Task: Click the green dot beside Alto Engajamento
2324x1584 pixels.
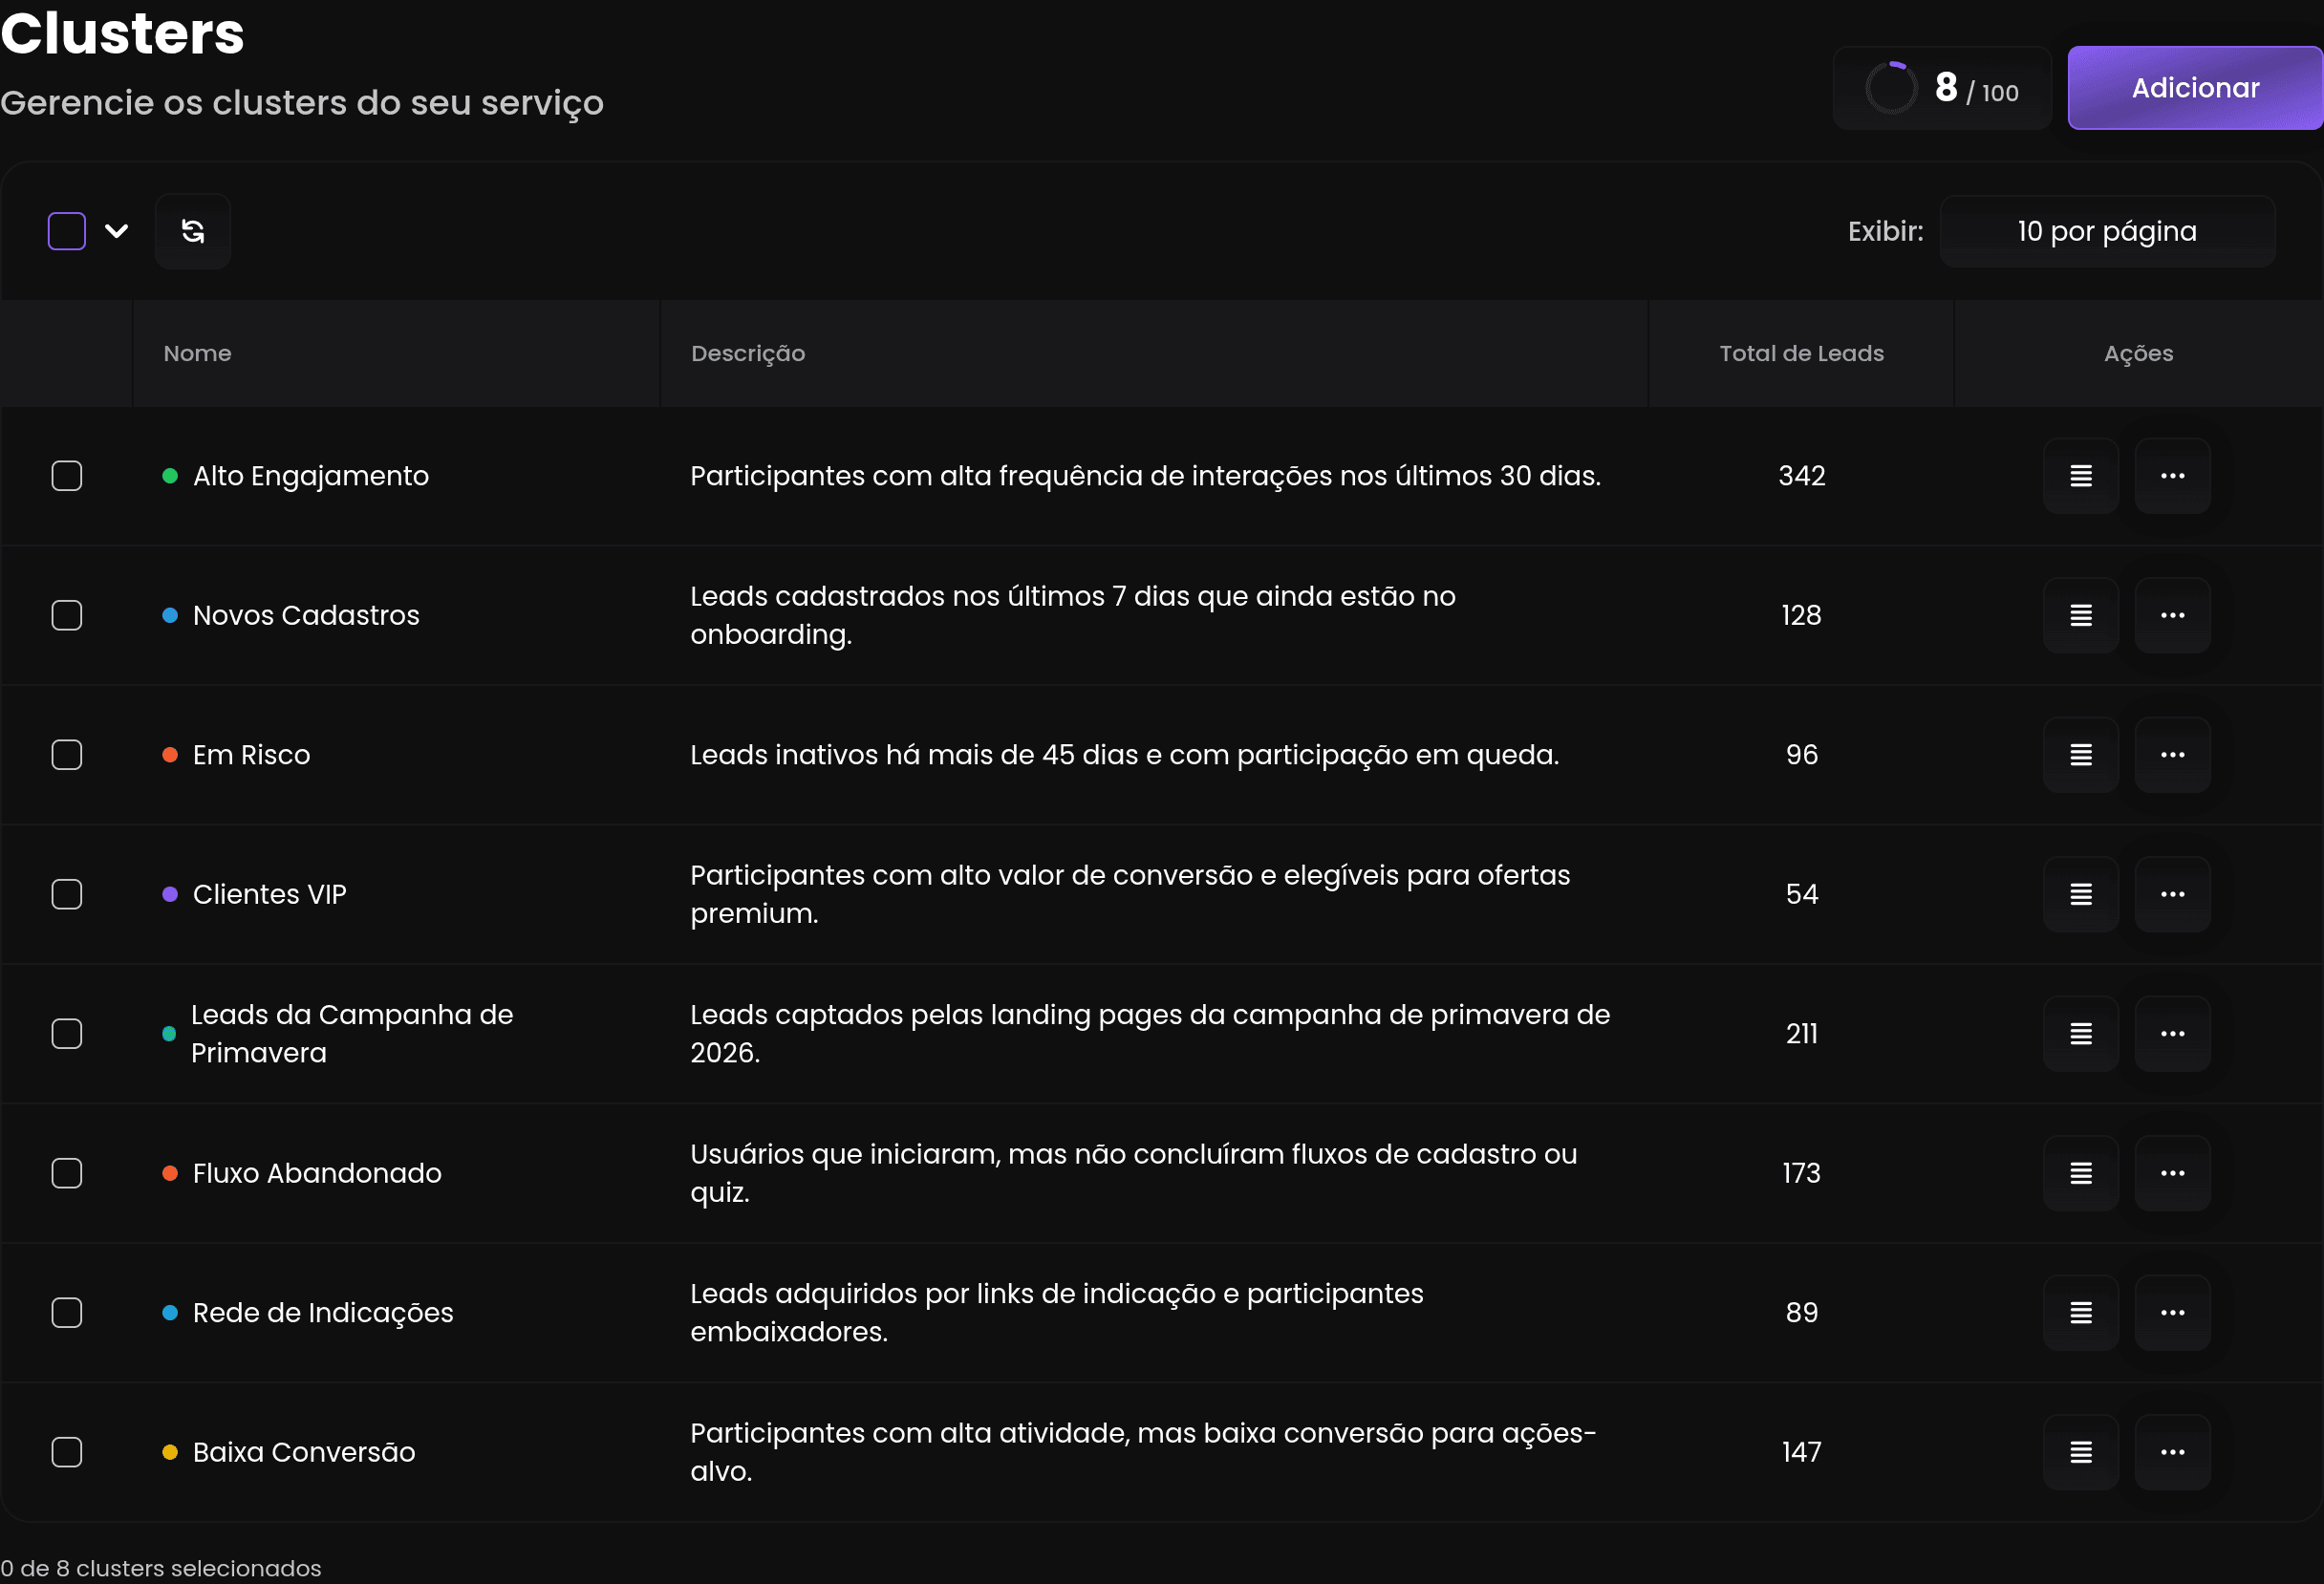Action: (x=170, y=476)
